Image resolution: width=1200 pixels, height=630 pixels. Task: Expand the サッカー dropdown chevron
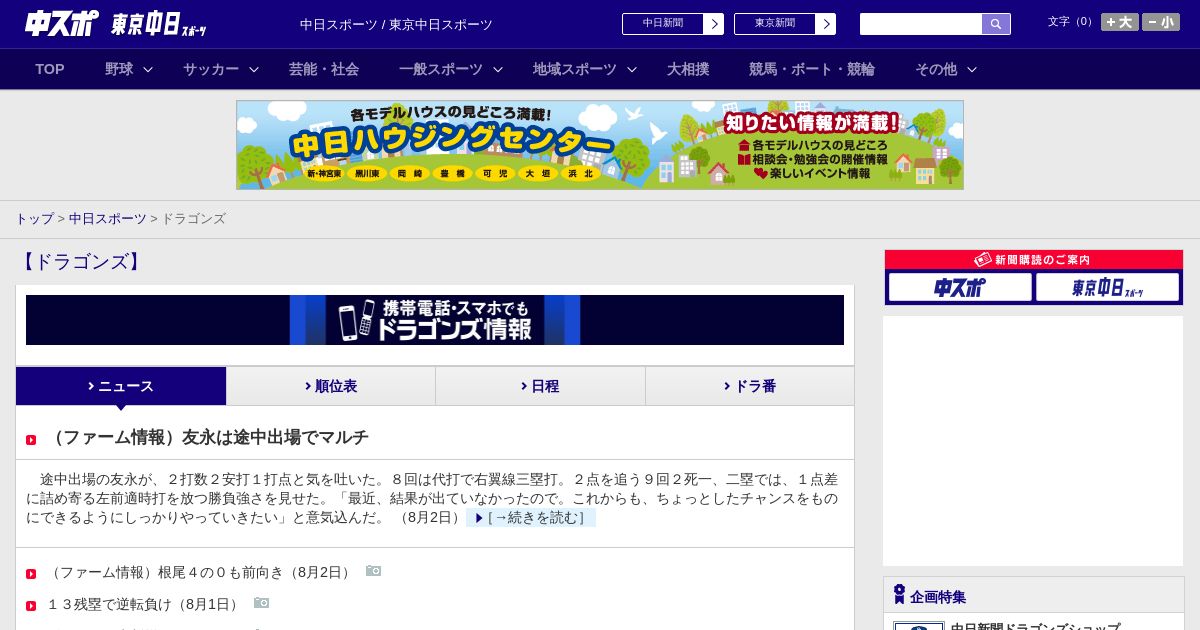pos(254,70)
